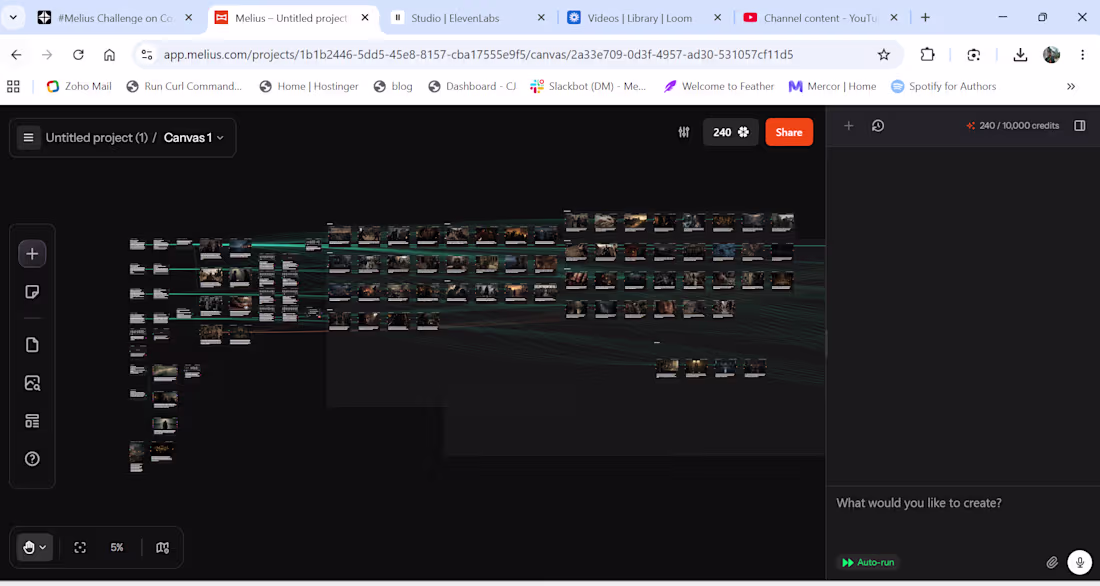Open the apps grid in bookmarks bar

point(13,86)
